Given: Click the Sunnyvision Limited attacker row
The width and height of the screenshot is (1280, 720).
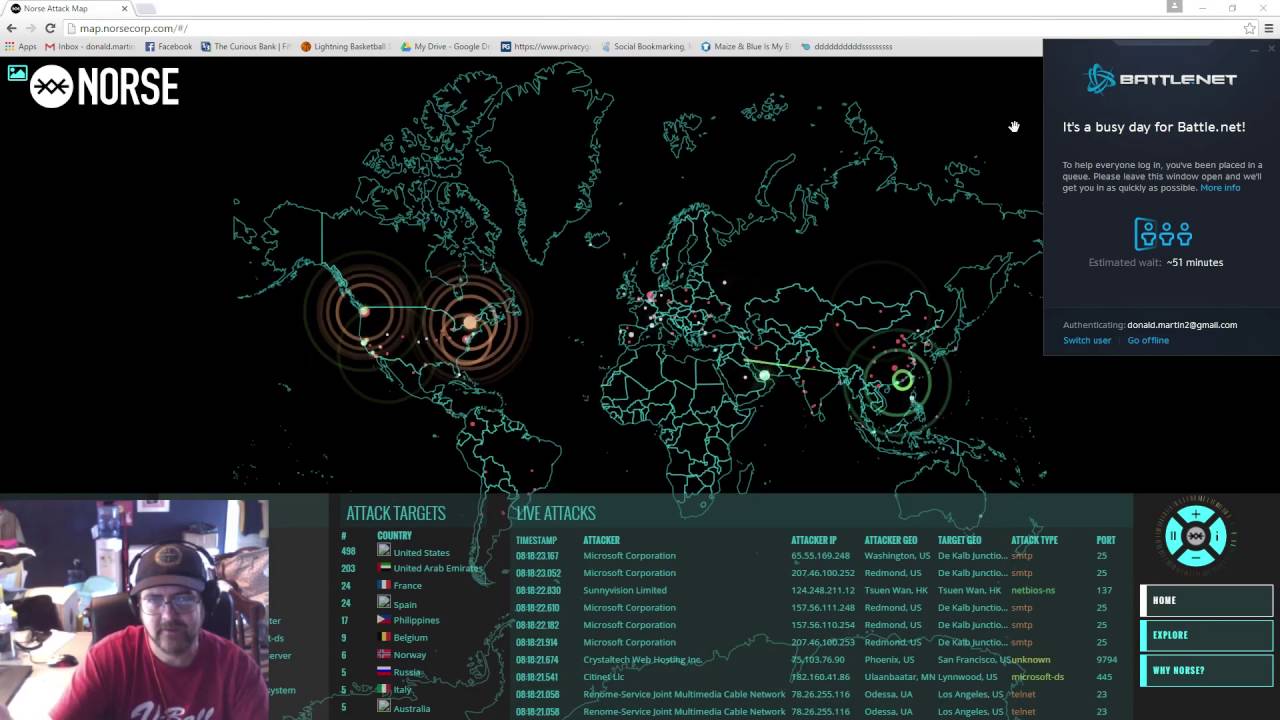Looking at the screenshot, I should pyautogui.click(x=625, y=590).
